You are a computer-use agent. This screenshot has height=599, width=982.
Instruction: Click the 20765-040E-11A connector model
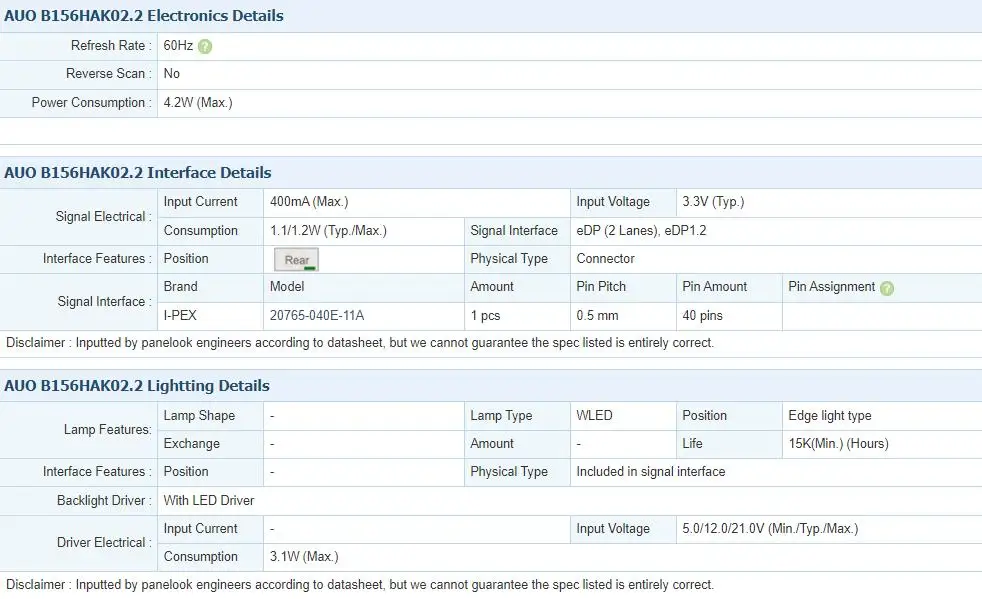(x=317, y=315)
